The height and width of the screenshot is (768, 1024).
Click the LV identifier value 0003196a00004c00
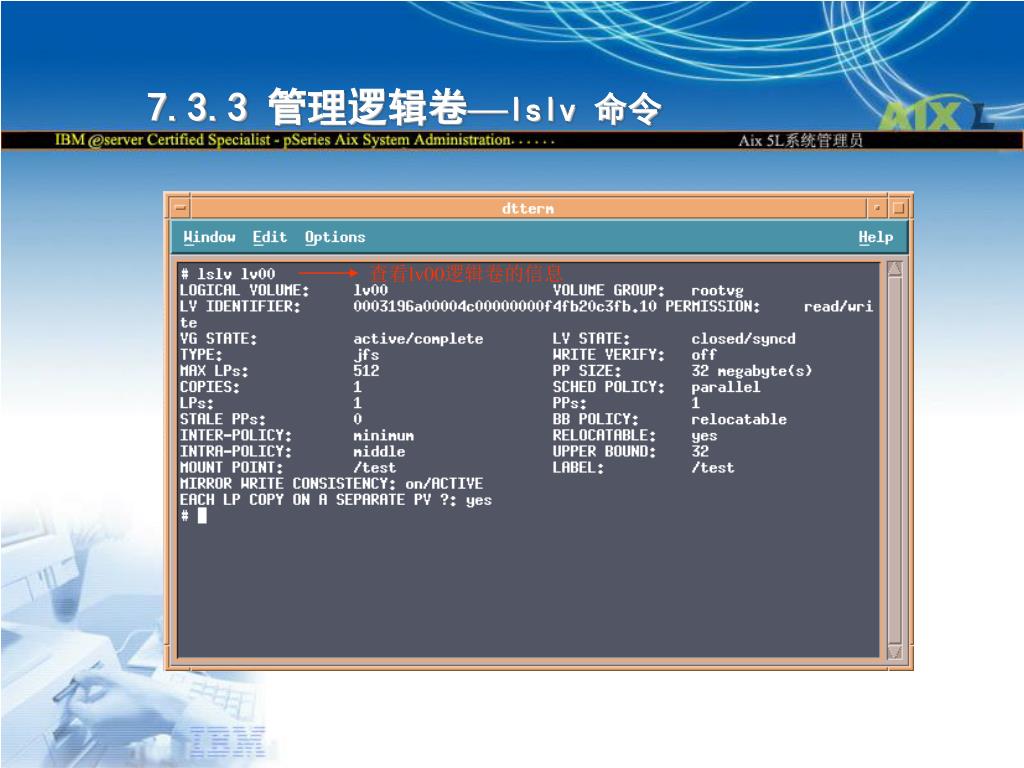click(505, 306)
